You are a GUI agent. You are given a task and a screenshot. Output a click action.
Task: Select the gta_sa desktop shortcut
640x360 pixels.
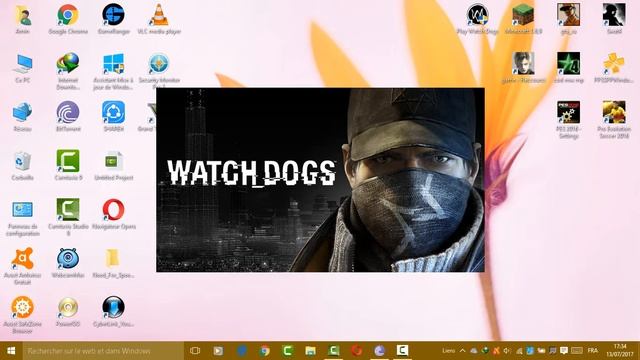[569, 19]
